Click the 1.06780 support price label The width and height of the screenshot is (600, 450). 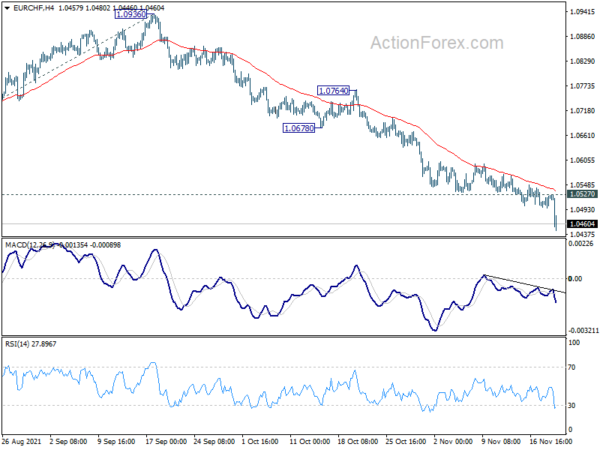point(300,128)
